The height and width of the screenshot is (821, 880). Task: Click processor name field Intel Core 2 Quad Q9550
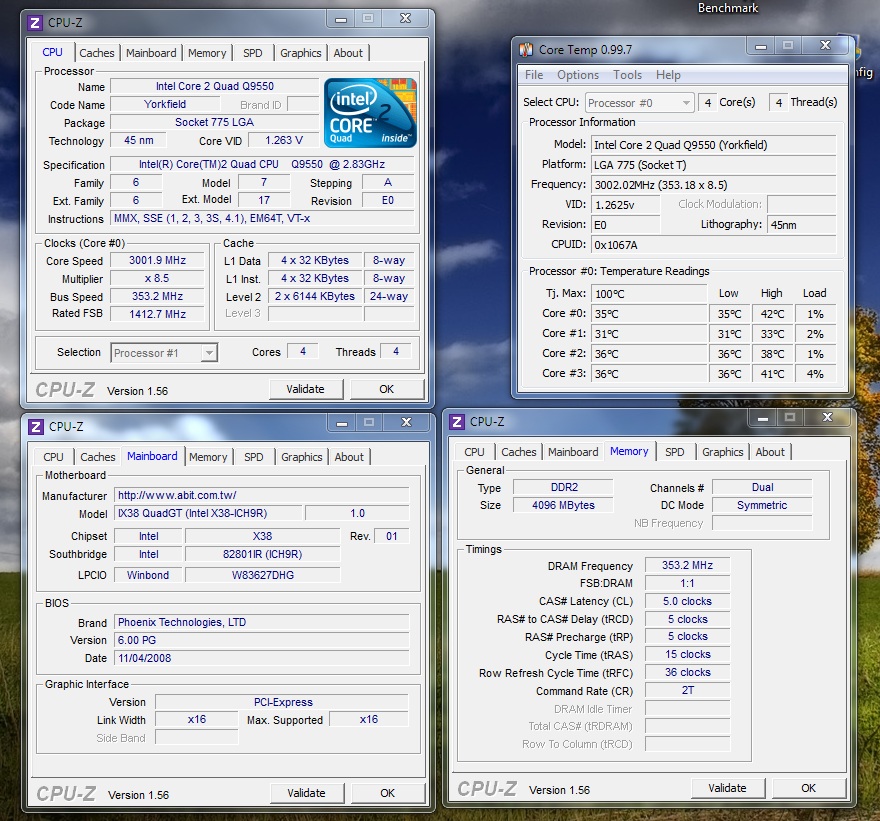(215, 86)
